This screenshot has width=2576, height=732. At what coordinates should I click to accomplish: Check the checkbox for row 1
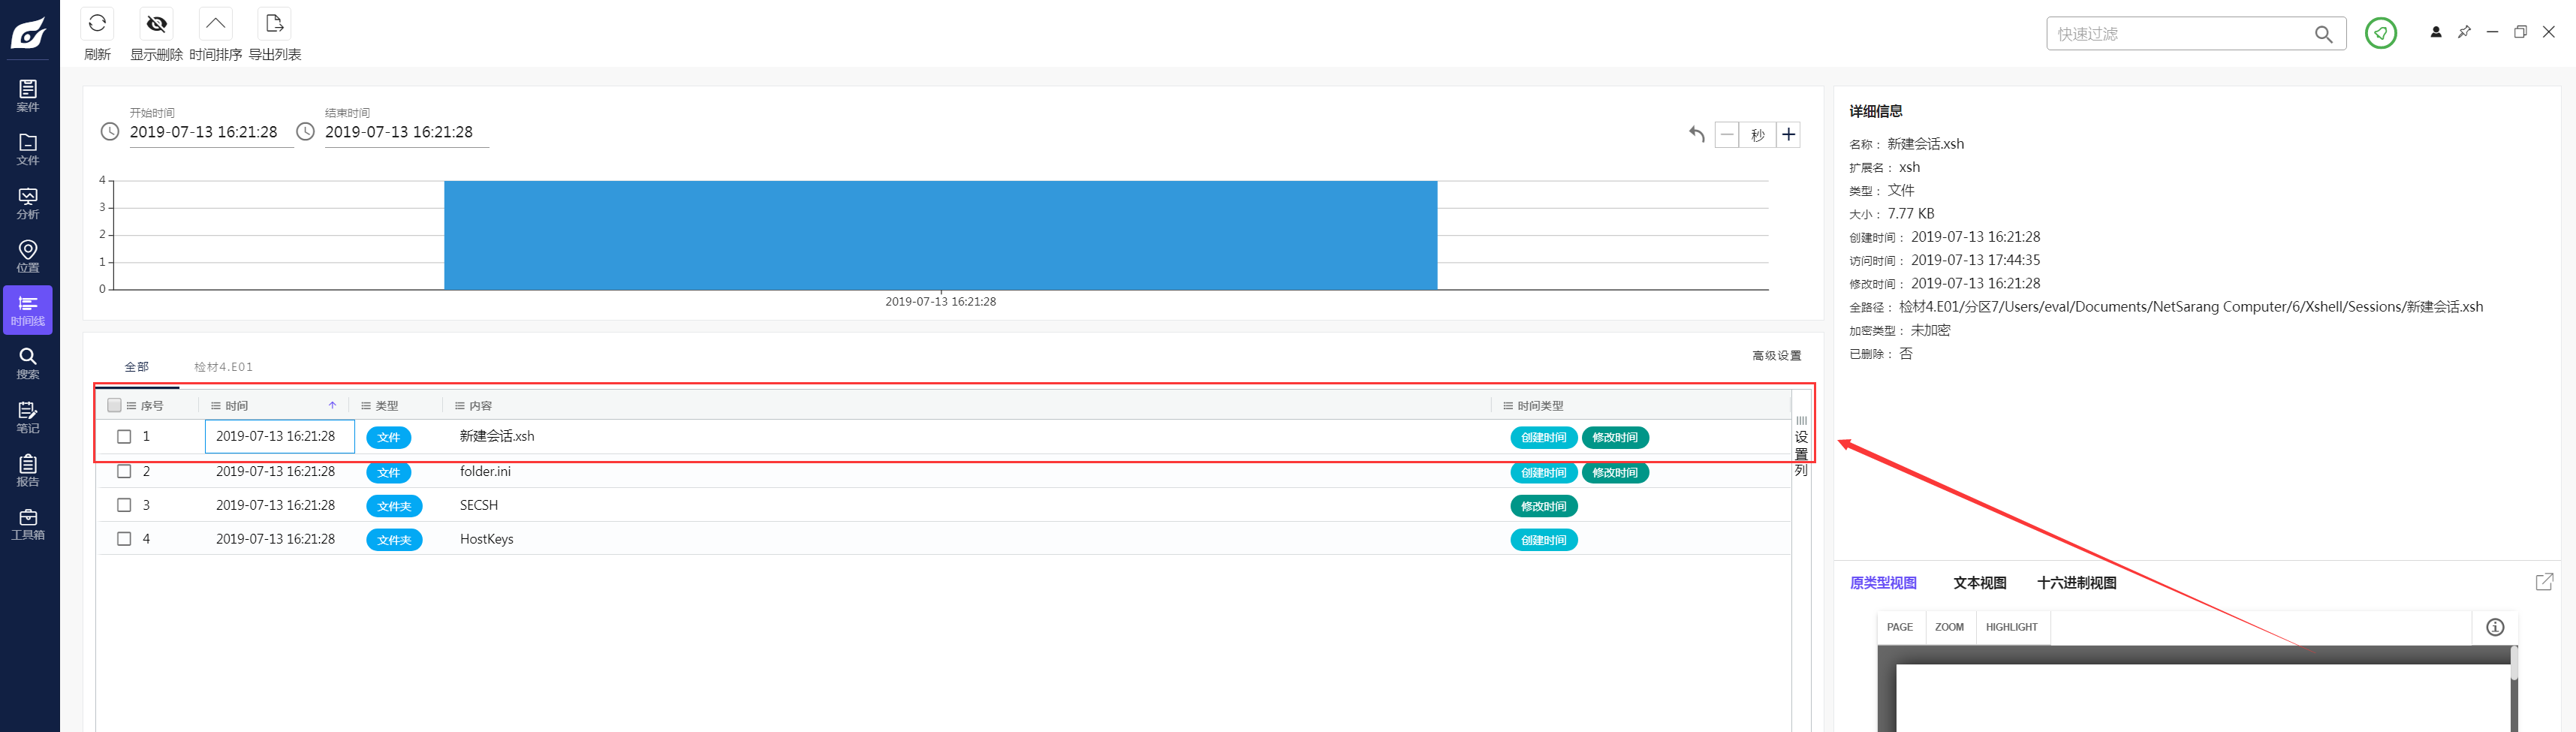pos(124,437)
